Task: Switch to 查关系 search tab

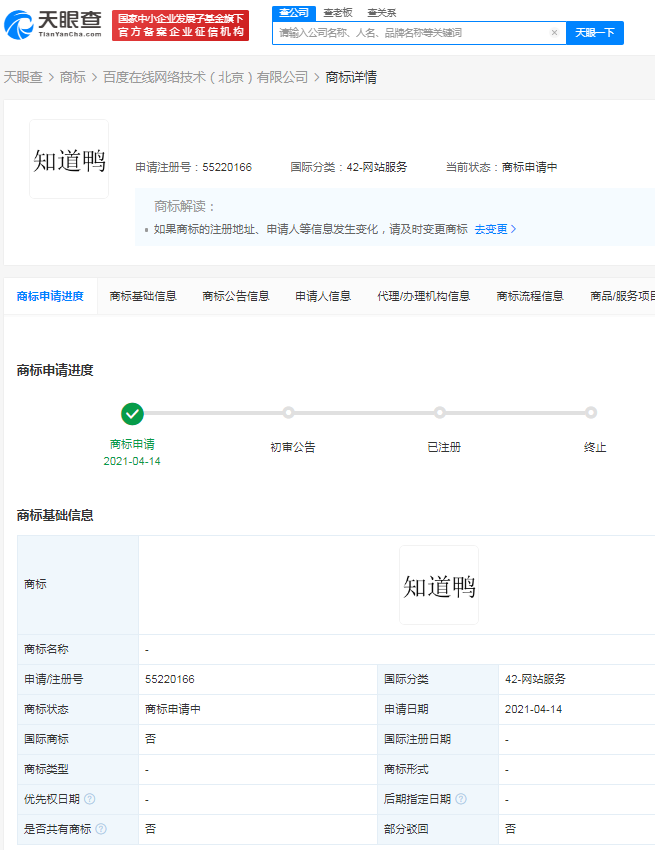Action: click(x=381, y=12)
